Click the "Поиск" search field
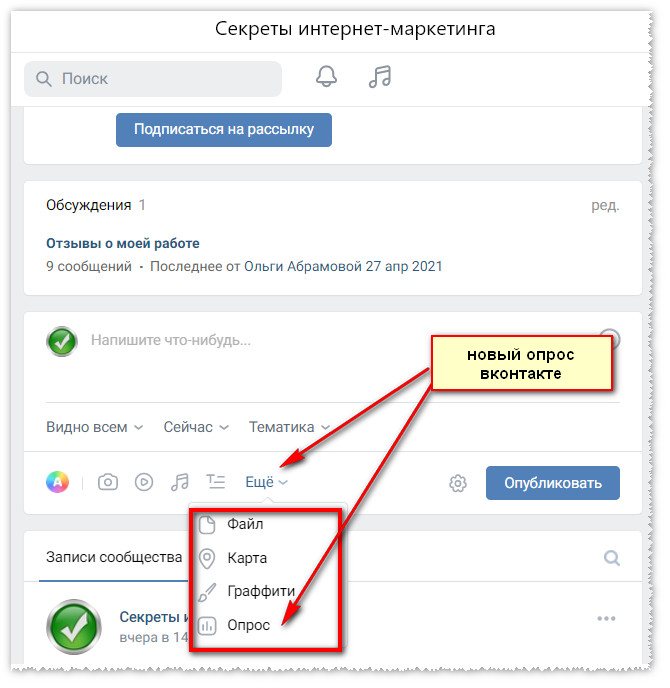 pyautogui.click(x=153, y=79)
